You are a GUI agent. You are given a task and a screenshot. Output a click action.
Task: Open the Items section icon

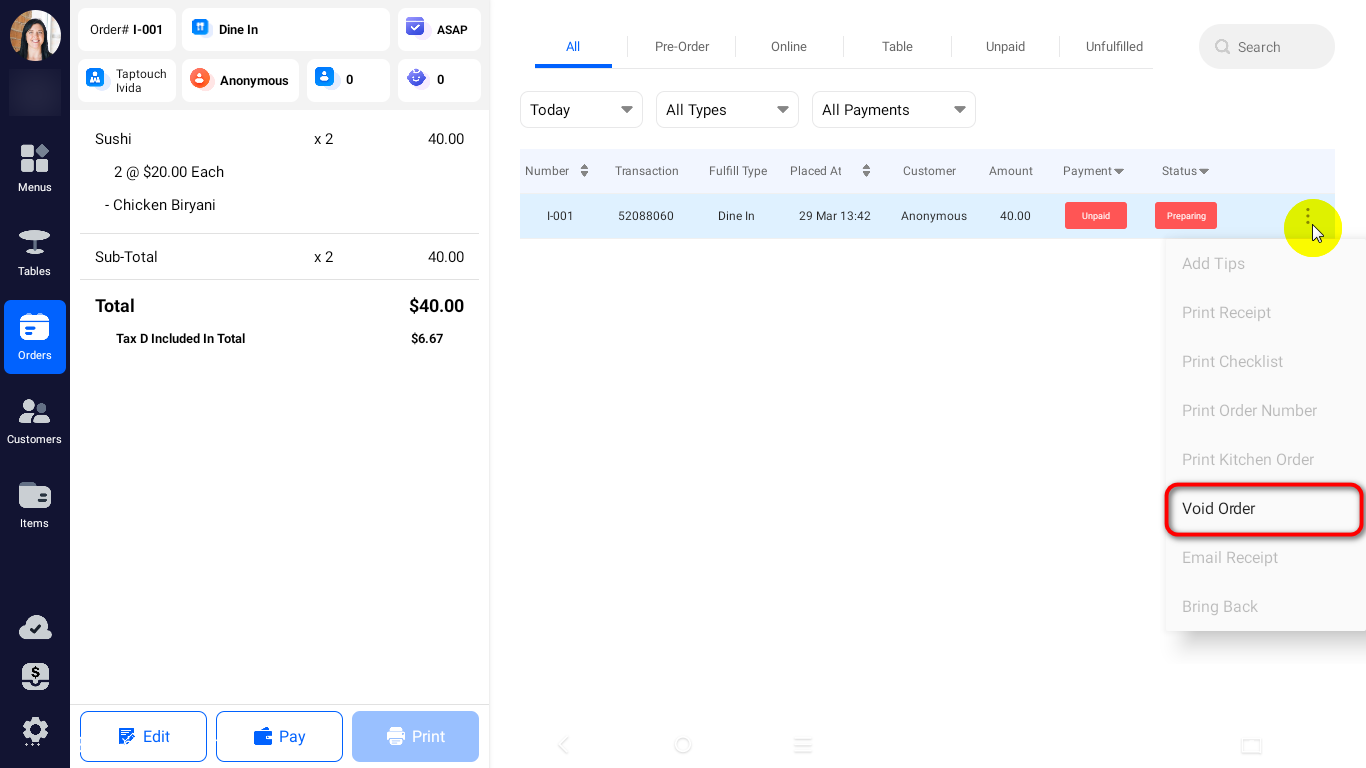34,505
